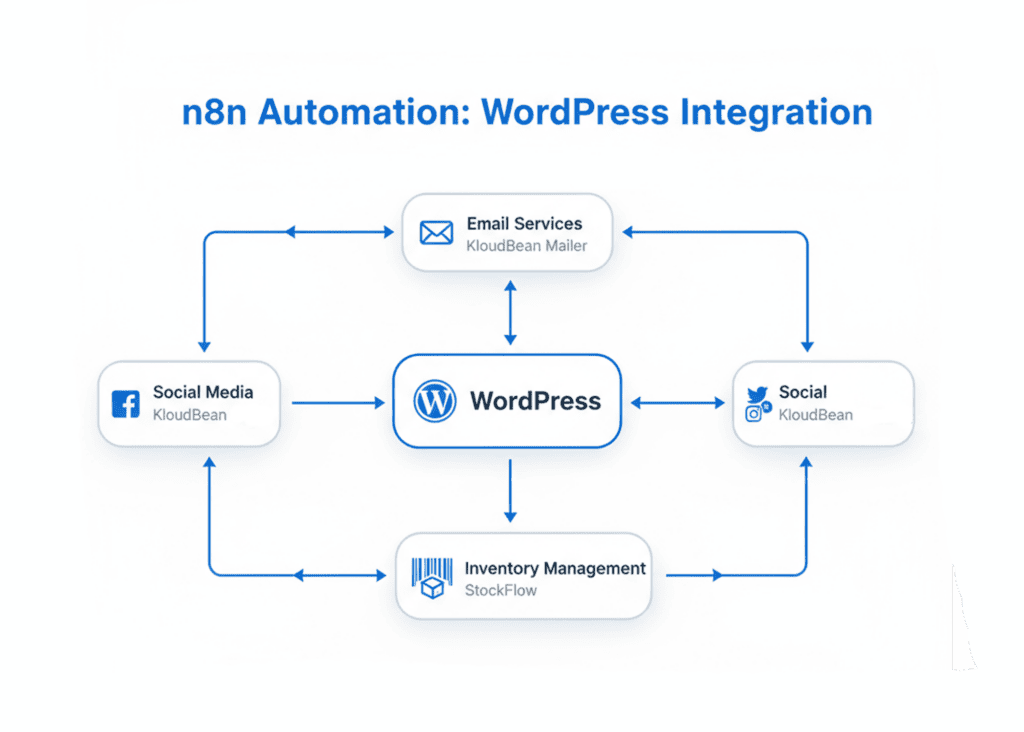Select the central WordPress node

point(507,401)
